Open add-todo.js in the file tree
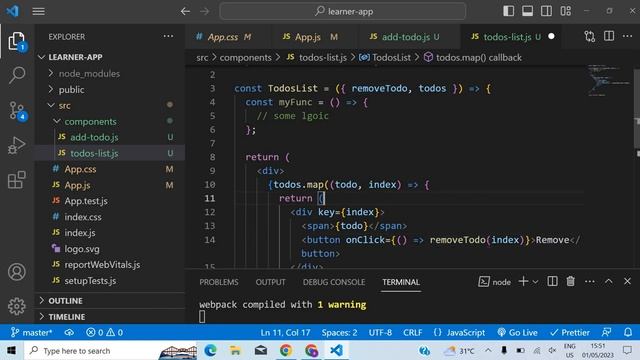The image size is (640, 360). [x=110, y=137]
